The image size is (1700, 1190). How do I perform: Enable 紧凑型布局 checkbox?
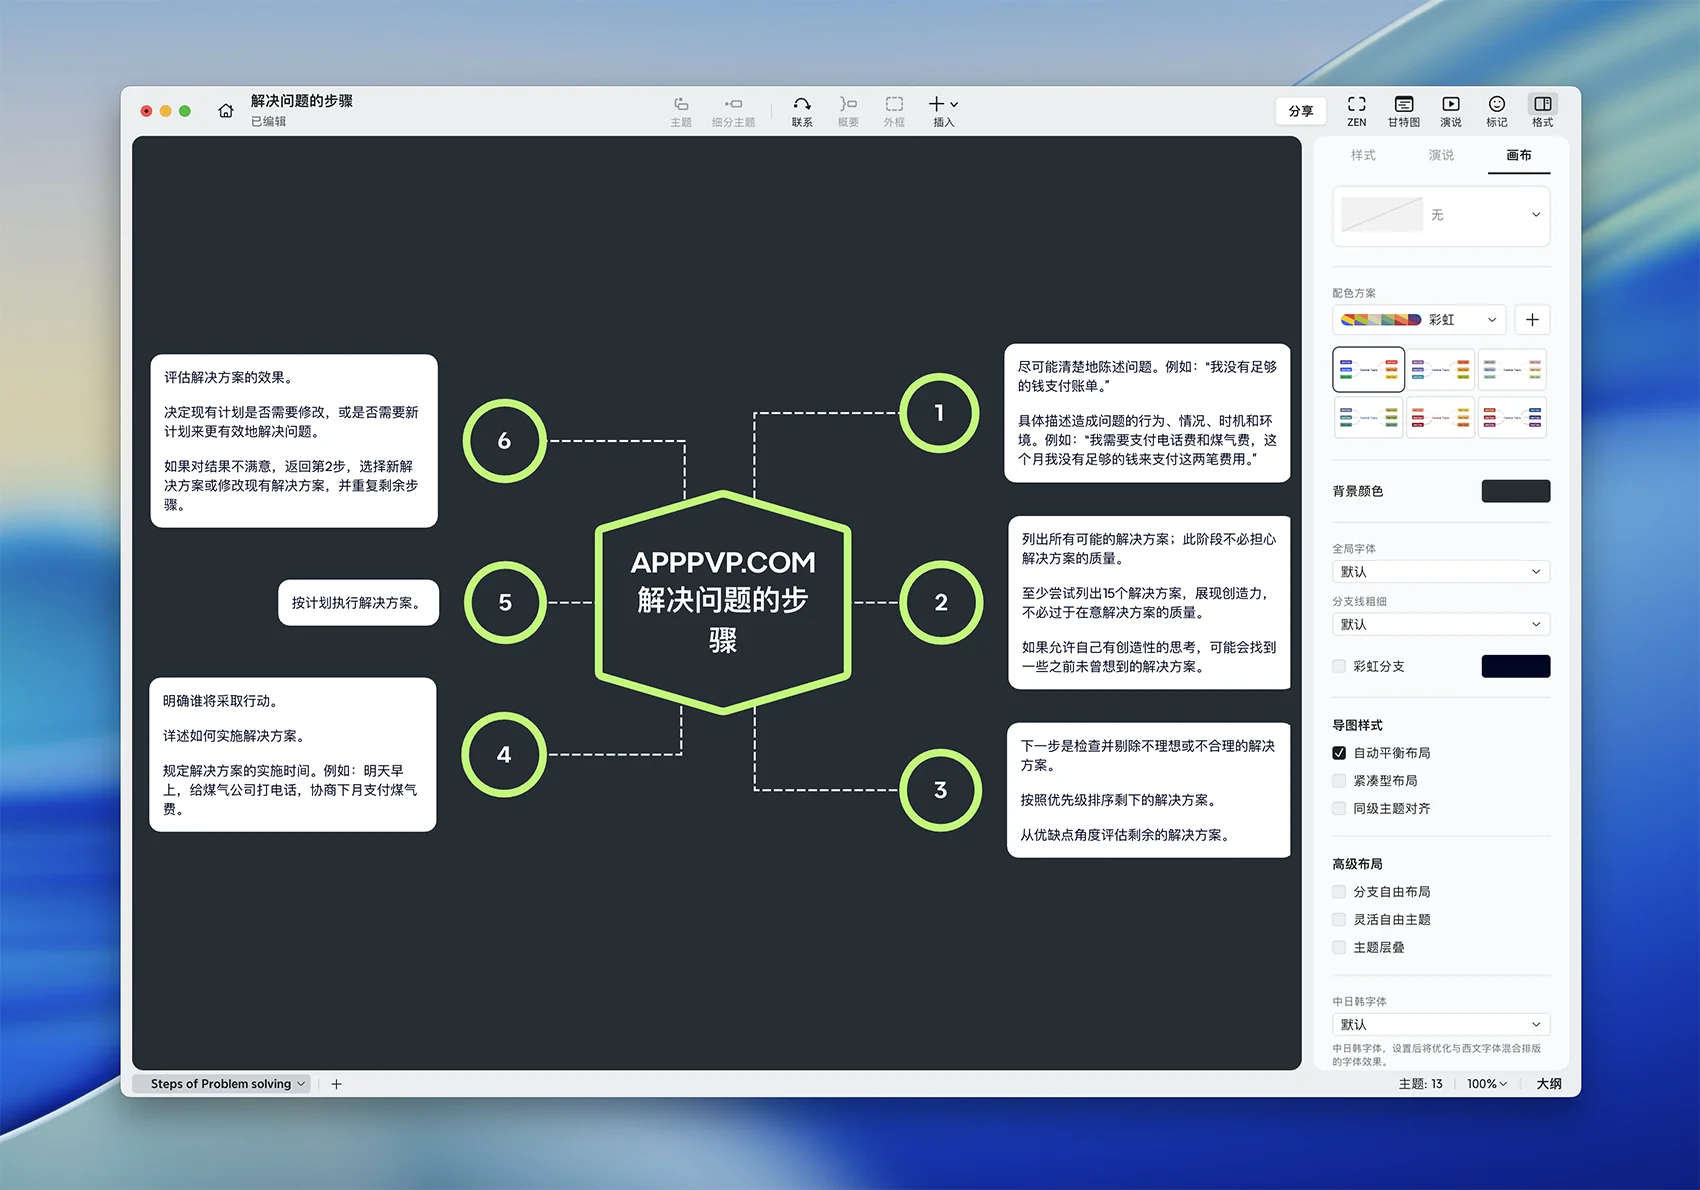point(1339,781)
